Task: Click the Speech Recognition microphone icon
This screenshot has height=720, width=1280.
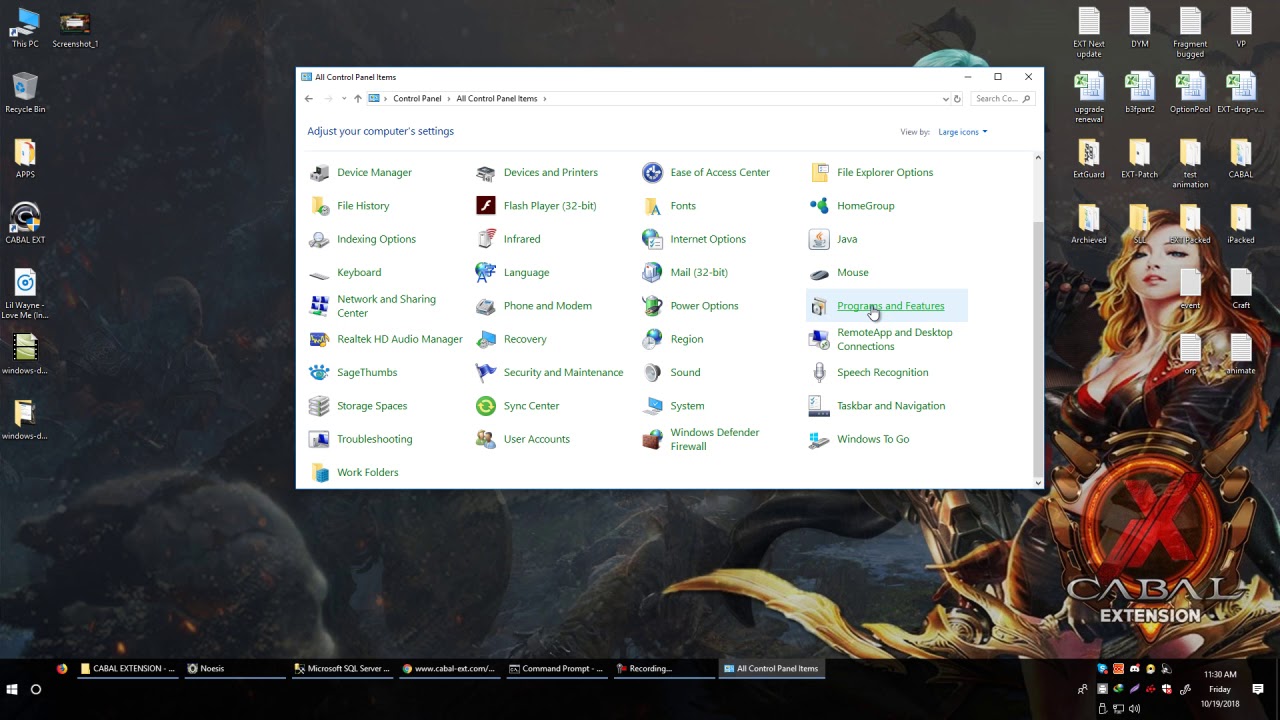Action: pyautogui.click(x=819, y=373)
